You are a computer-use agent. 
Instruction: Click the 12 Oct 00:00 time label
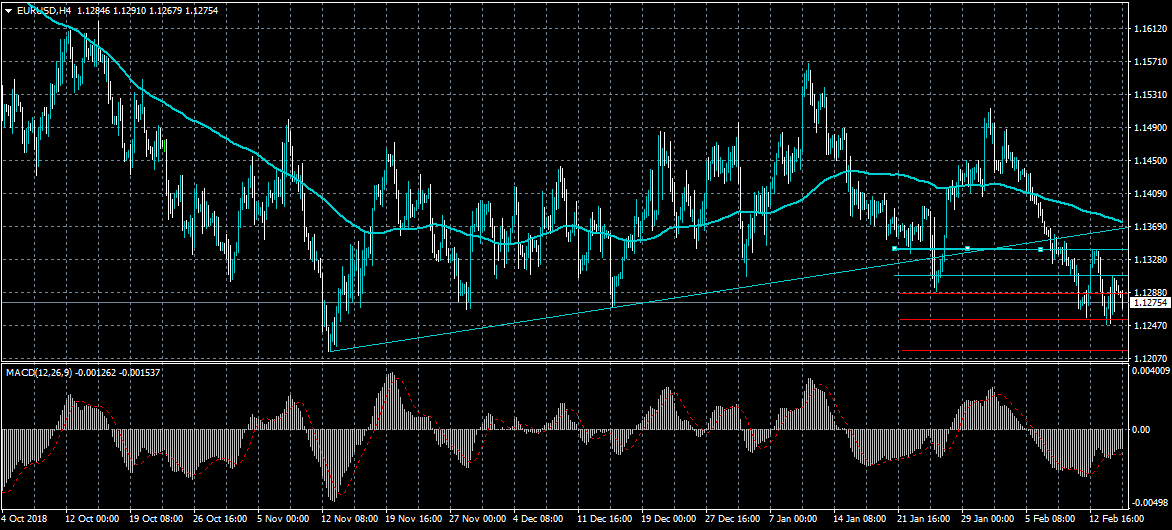92,518
